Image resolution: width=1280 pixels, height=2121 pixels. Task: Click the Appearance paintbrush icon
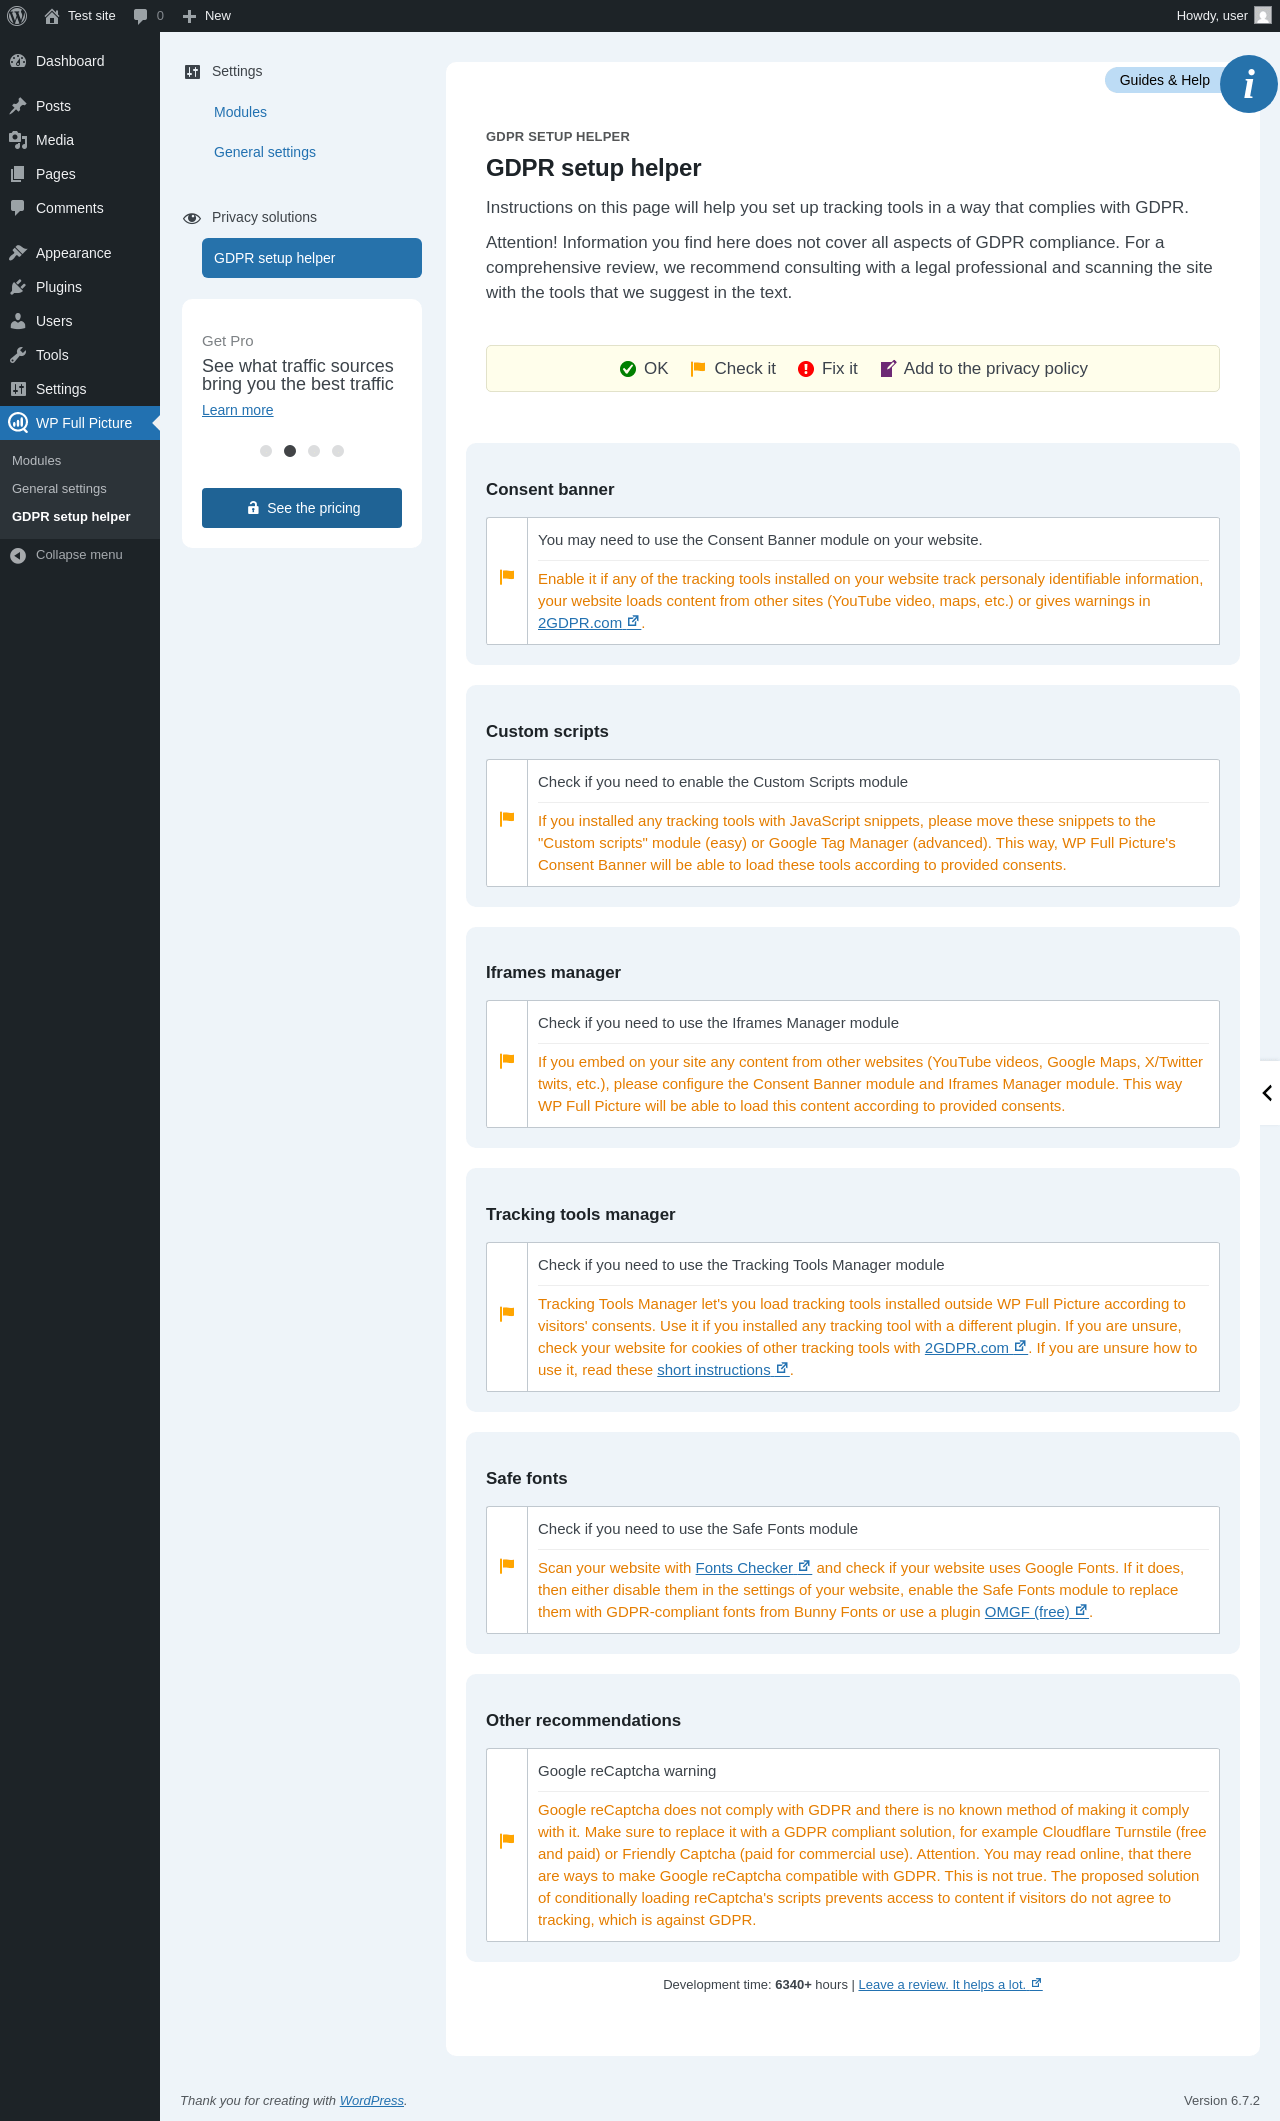pos(18,253)
